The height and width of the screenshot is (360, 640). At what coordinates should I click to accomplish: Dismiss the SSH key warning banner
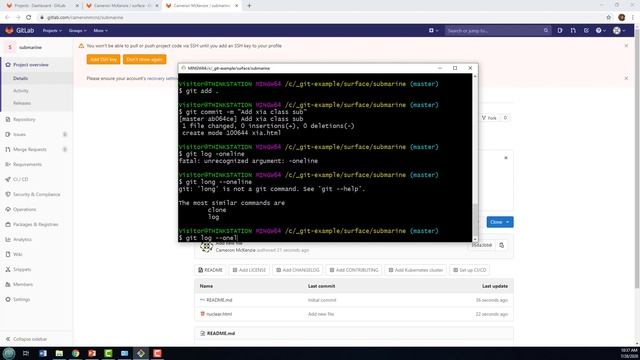(626, 46)
